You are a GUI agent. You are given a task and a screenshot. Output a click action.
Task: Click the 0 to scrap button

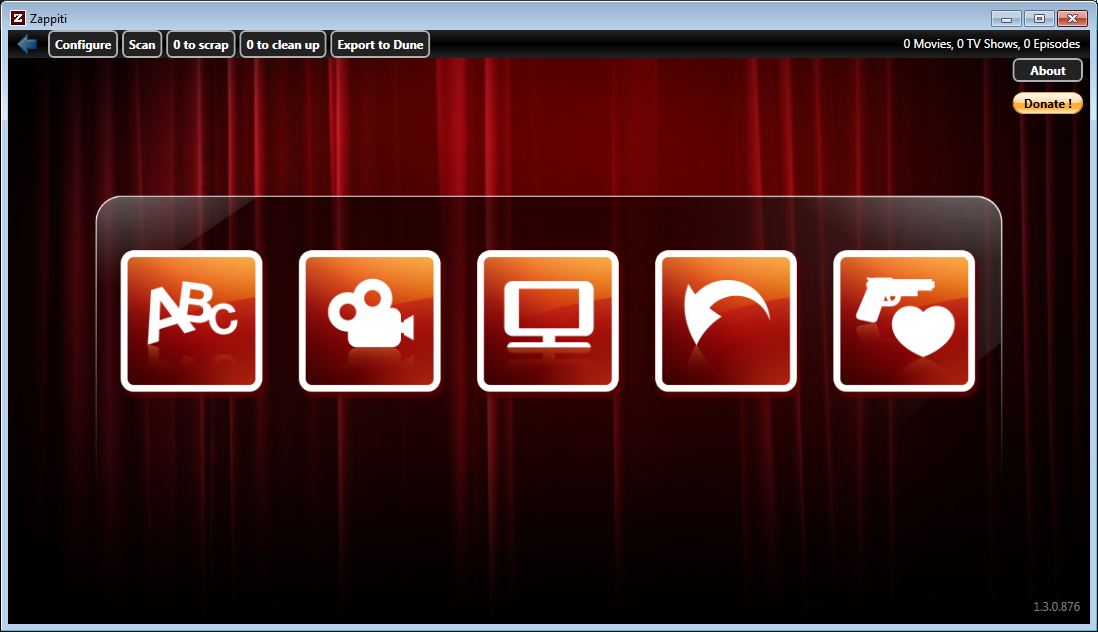point(200,44)
